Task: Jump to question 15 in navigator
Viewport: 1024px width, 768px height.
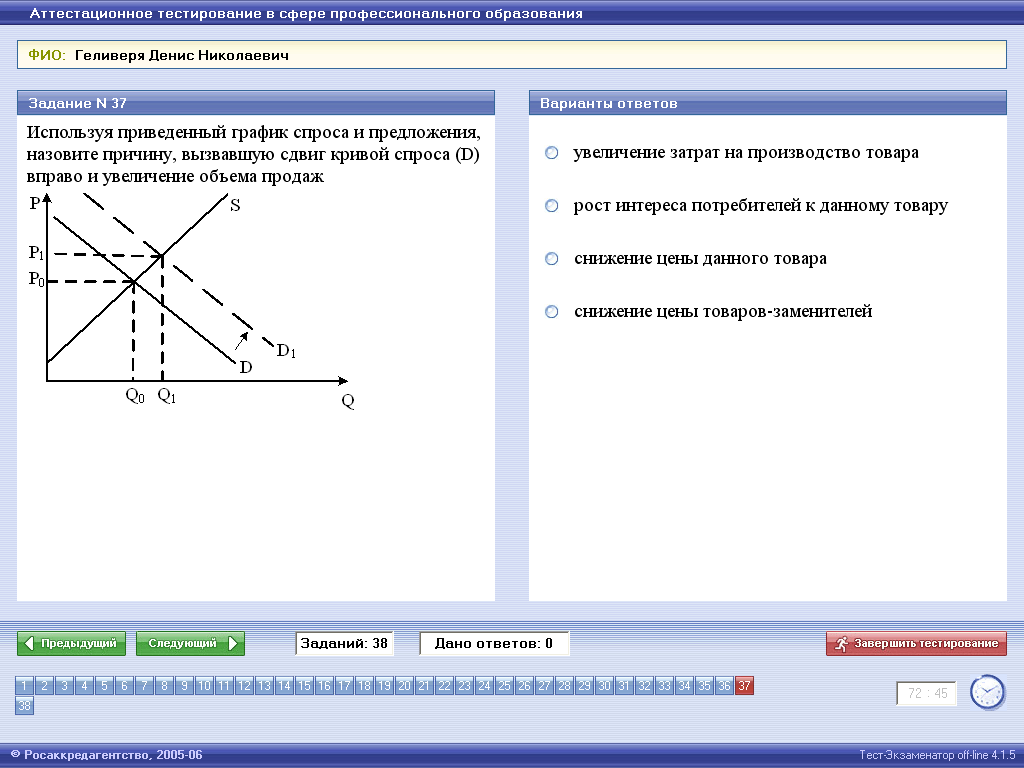Action: click(x=304, y=686)
